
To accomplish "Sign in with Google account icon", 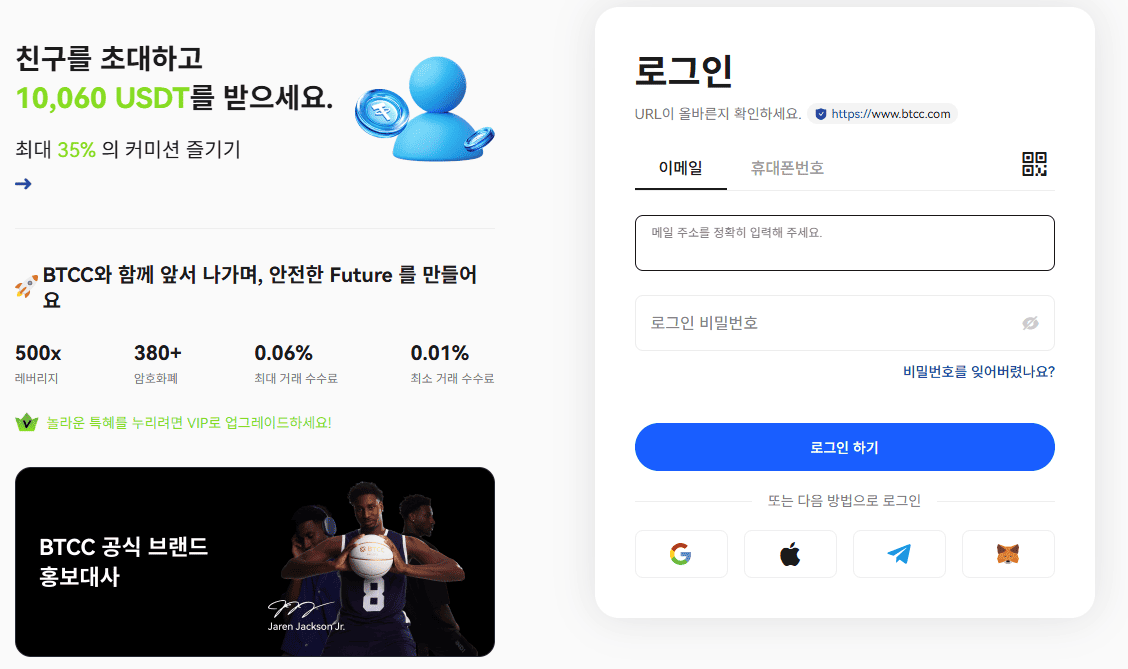I will (x=681, y=553).
